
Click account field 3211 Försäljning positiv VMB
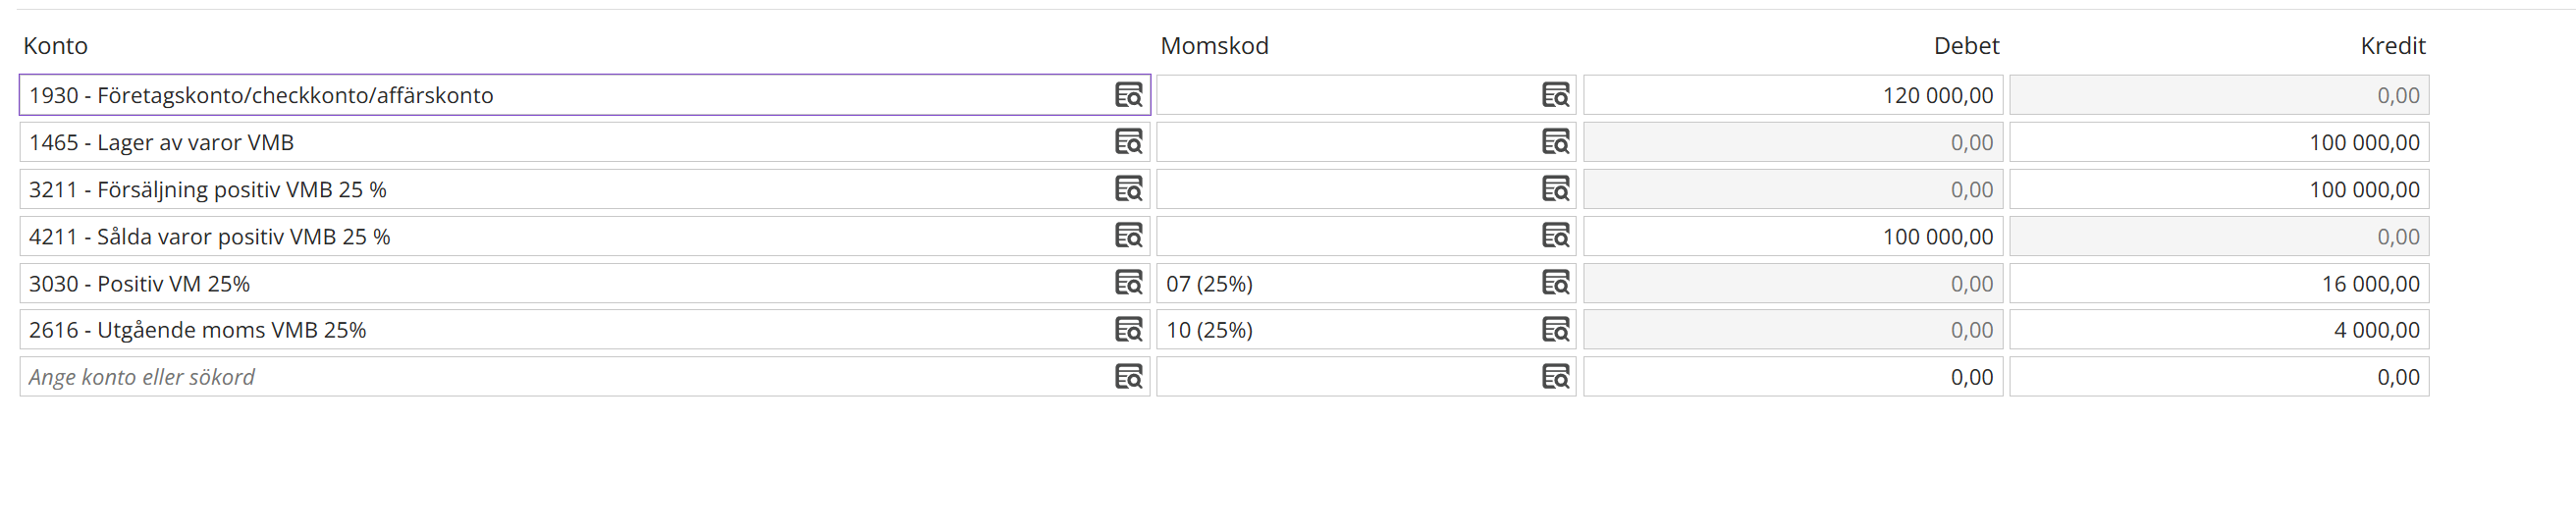pos(560,189)
